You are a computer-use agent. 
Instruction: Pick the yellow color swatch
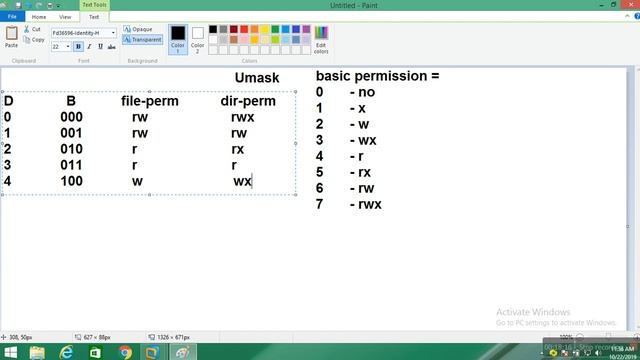pos(265,29)
